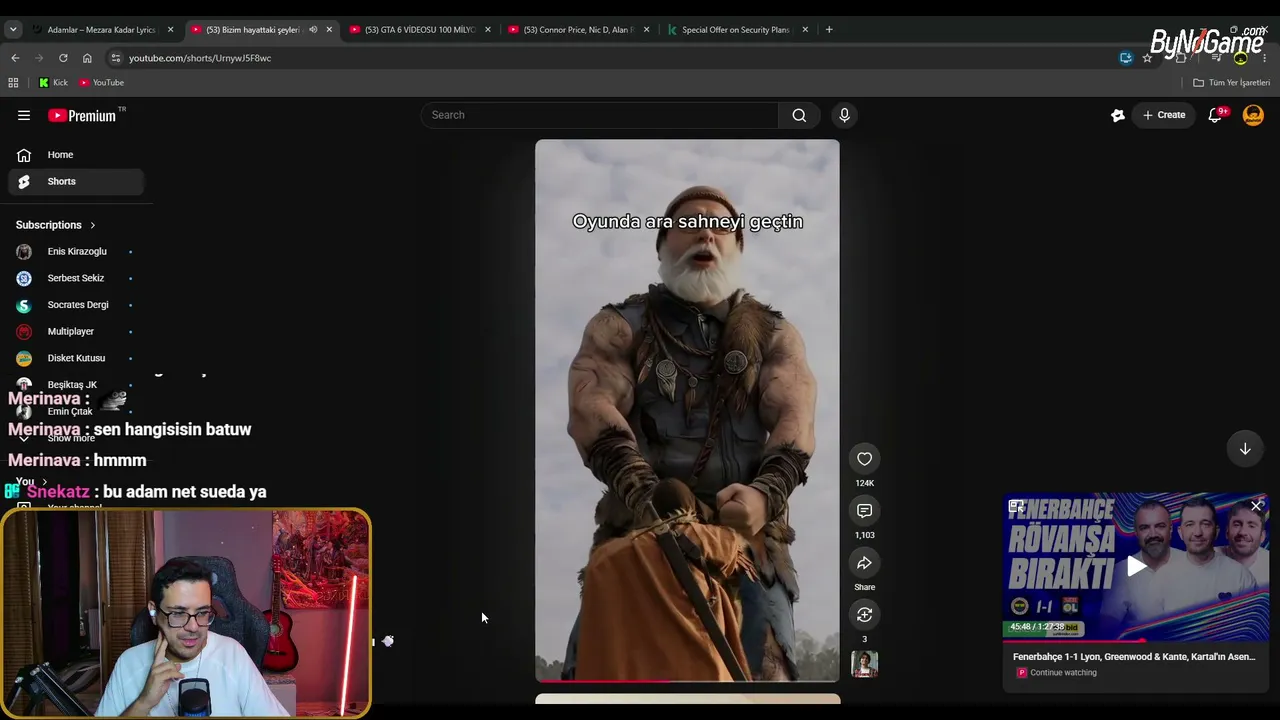Click the Remix icon on the Short

[865, 615]
